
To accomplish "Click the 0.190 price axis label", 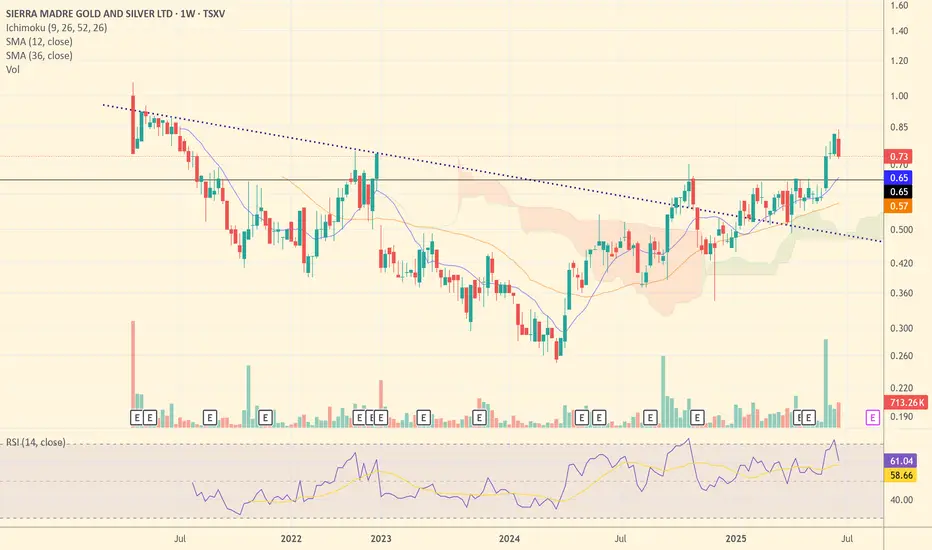I will 902,417.
